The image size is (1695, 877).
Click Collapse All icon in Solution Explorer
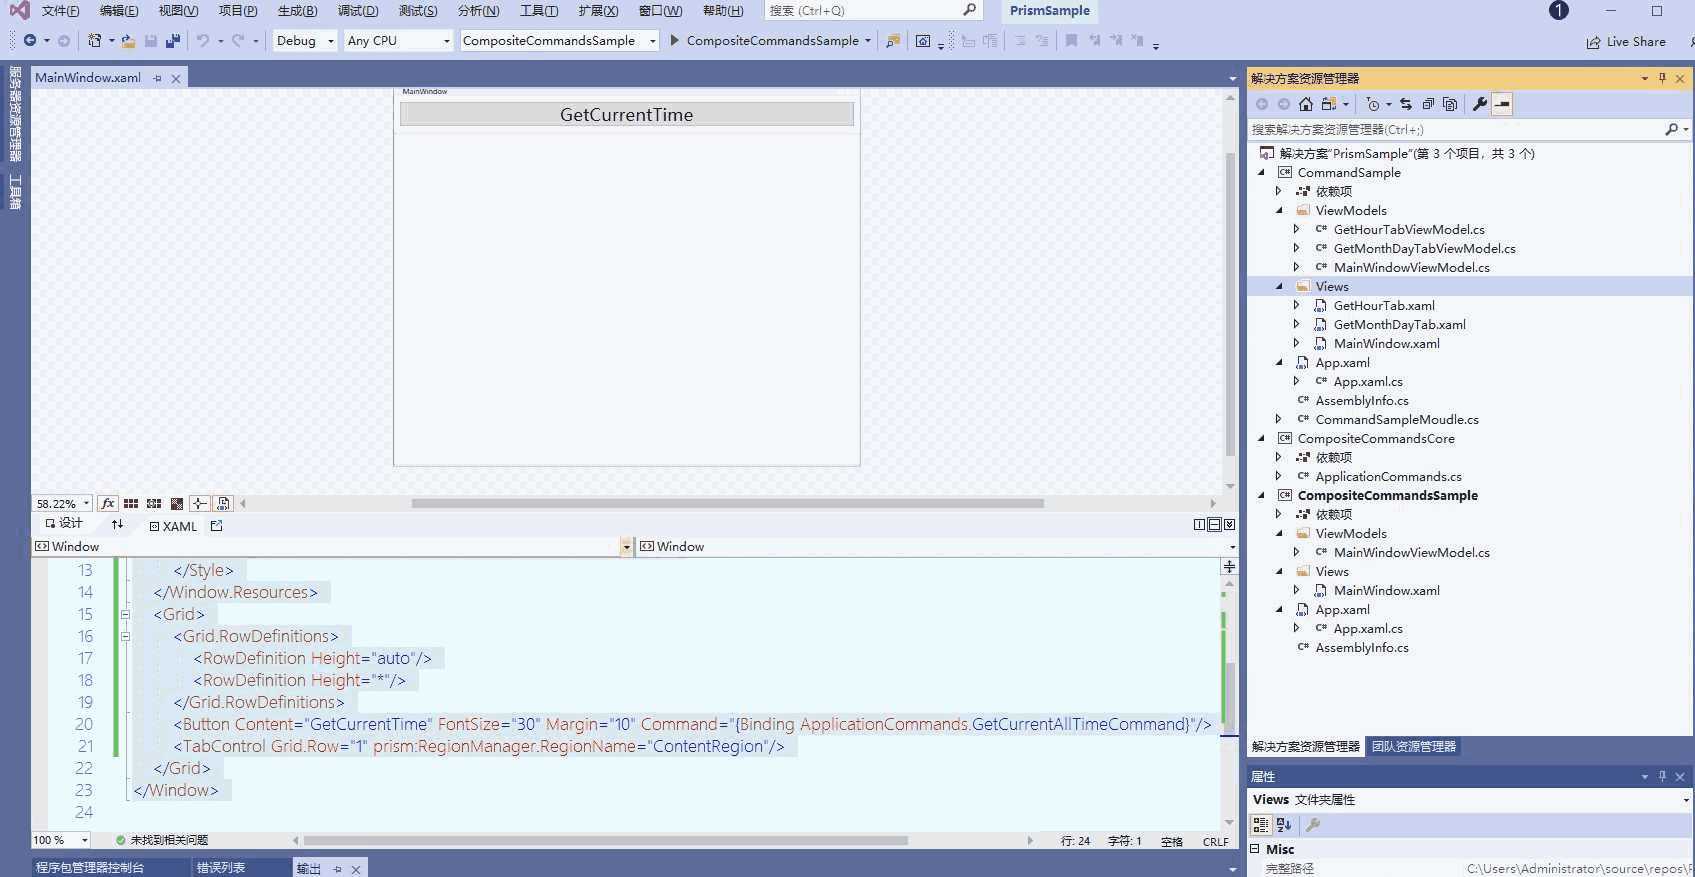tap(1428, 104)
